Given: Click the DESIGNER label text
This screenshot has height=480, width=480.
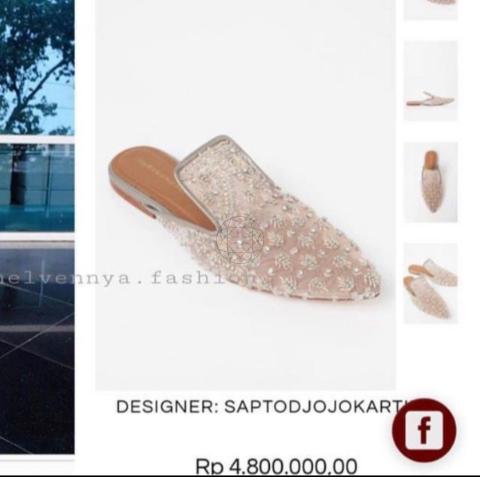Looking at the screenshot, I should click(167, 406).
